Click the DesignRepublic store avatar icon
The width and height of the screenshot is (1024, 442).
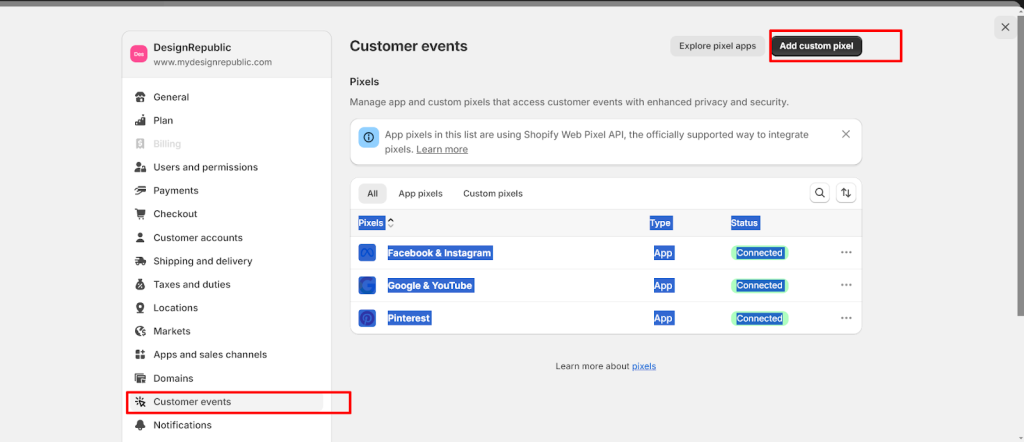(x=139, y=55)
